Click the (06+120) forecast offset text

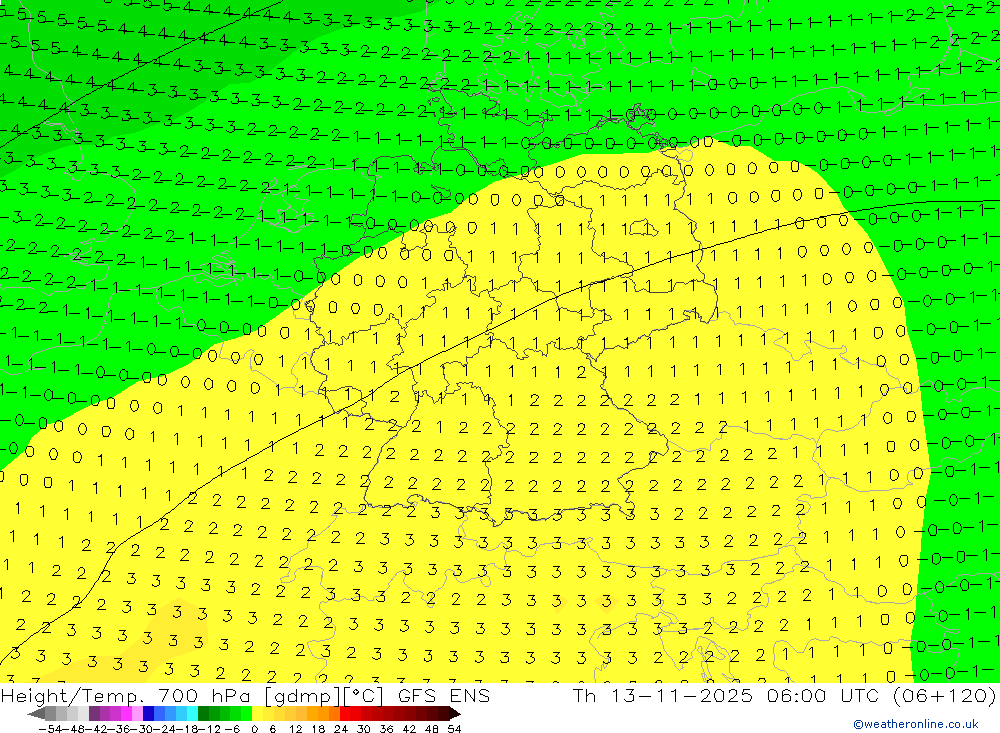coord(947,695)
